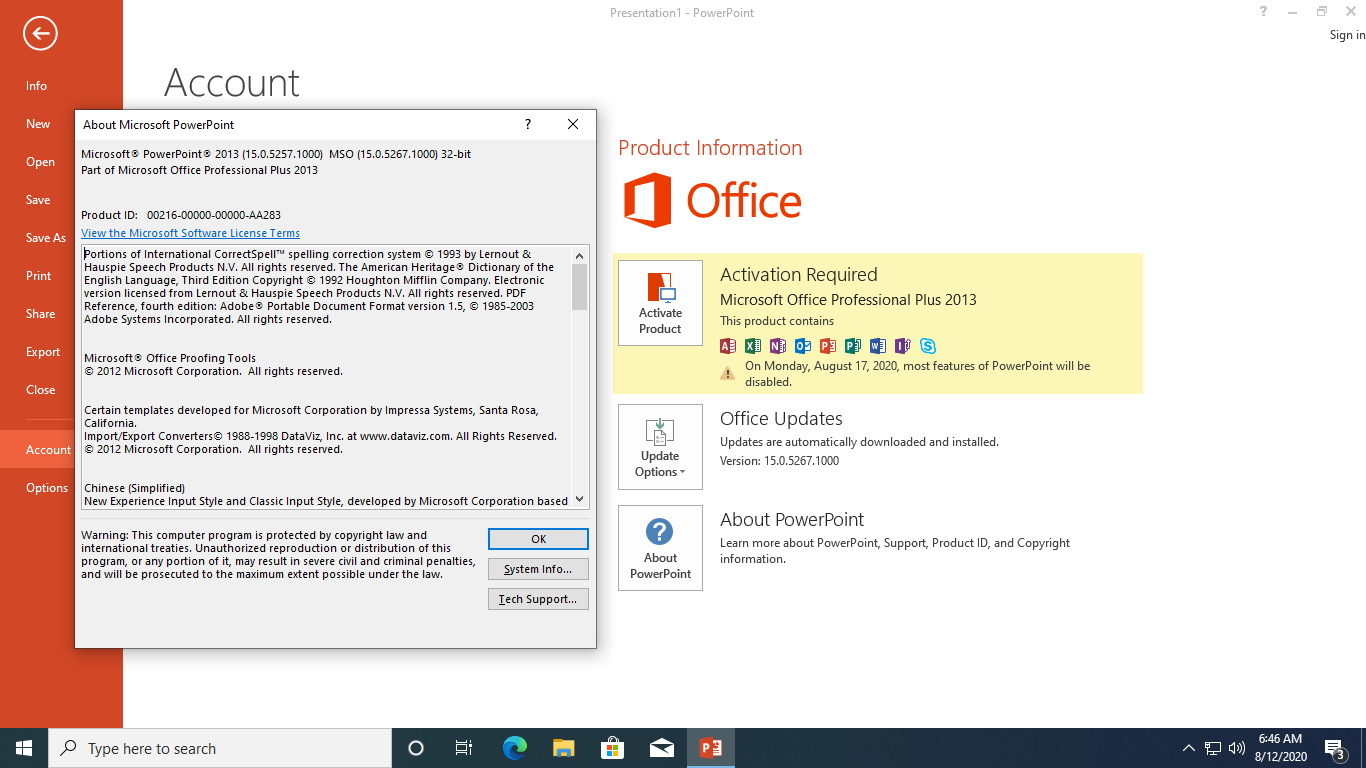This screenshot has width=1366, height=768.
Task: Click Tech Support... button
Action: [x=538, y=599]
